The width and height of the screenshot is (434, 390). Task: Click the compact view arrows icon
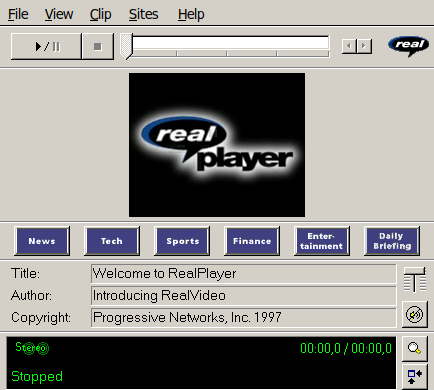pyautogui.click(x=415, y=377)
